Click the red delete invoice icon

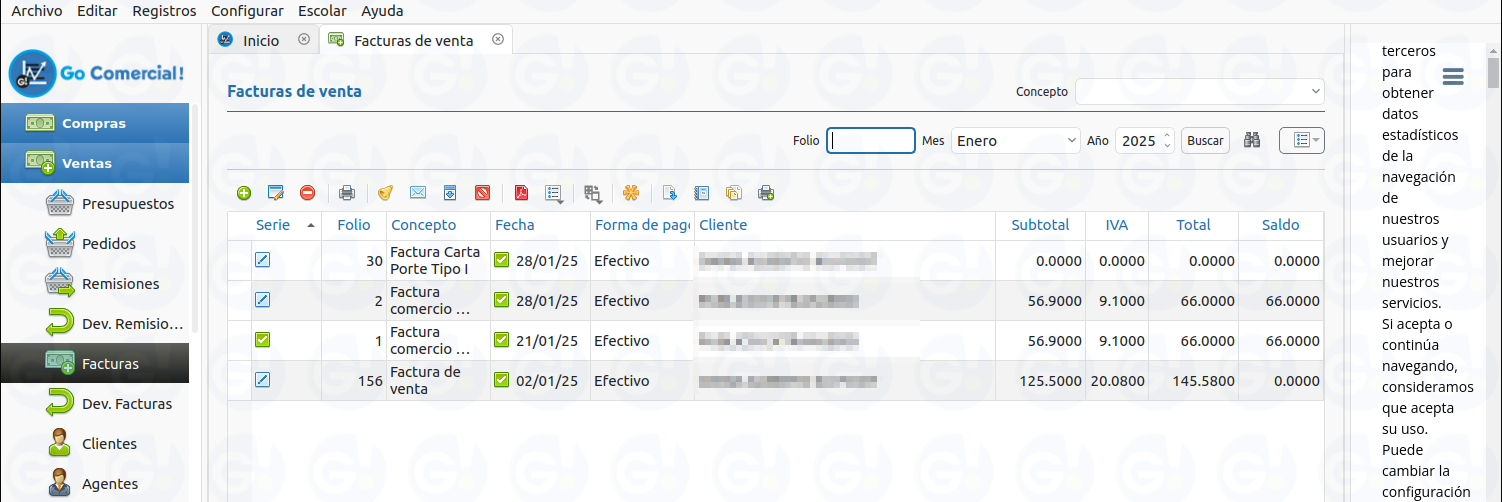307,193
